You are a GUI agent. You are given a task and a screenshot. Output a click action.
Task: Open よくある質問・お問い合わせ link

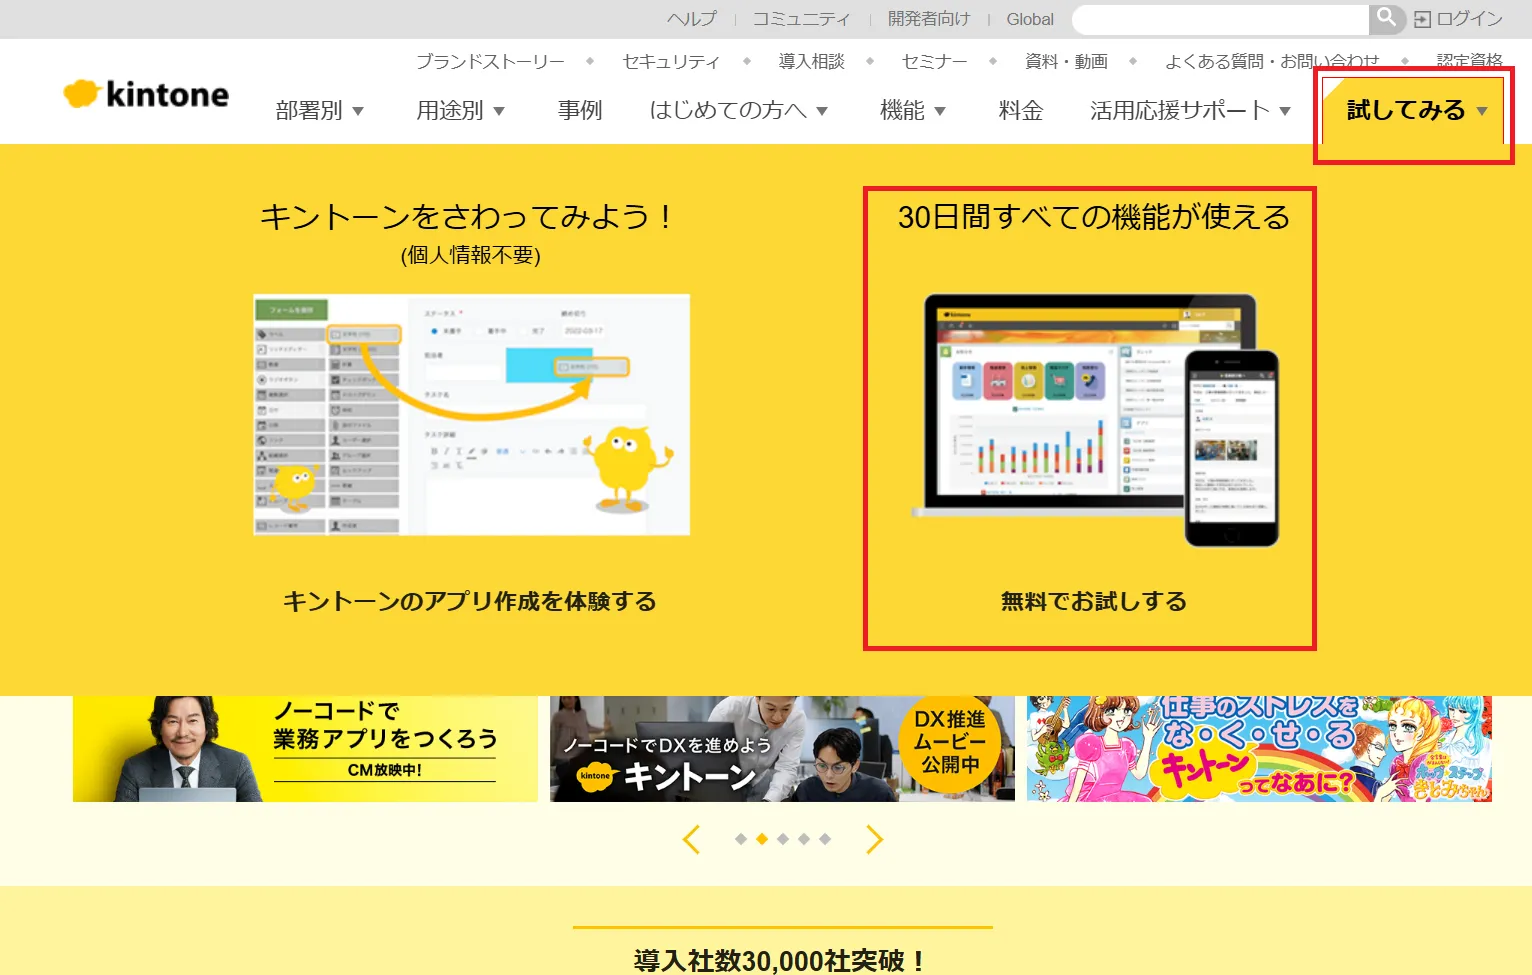pyautogui.click(x=1272, y=61)
